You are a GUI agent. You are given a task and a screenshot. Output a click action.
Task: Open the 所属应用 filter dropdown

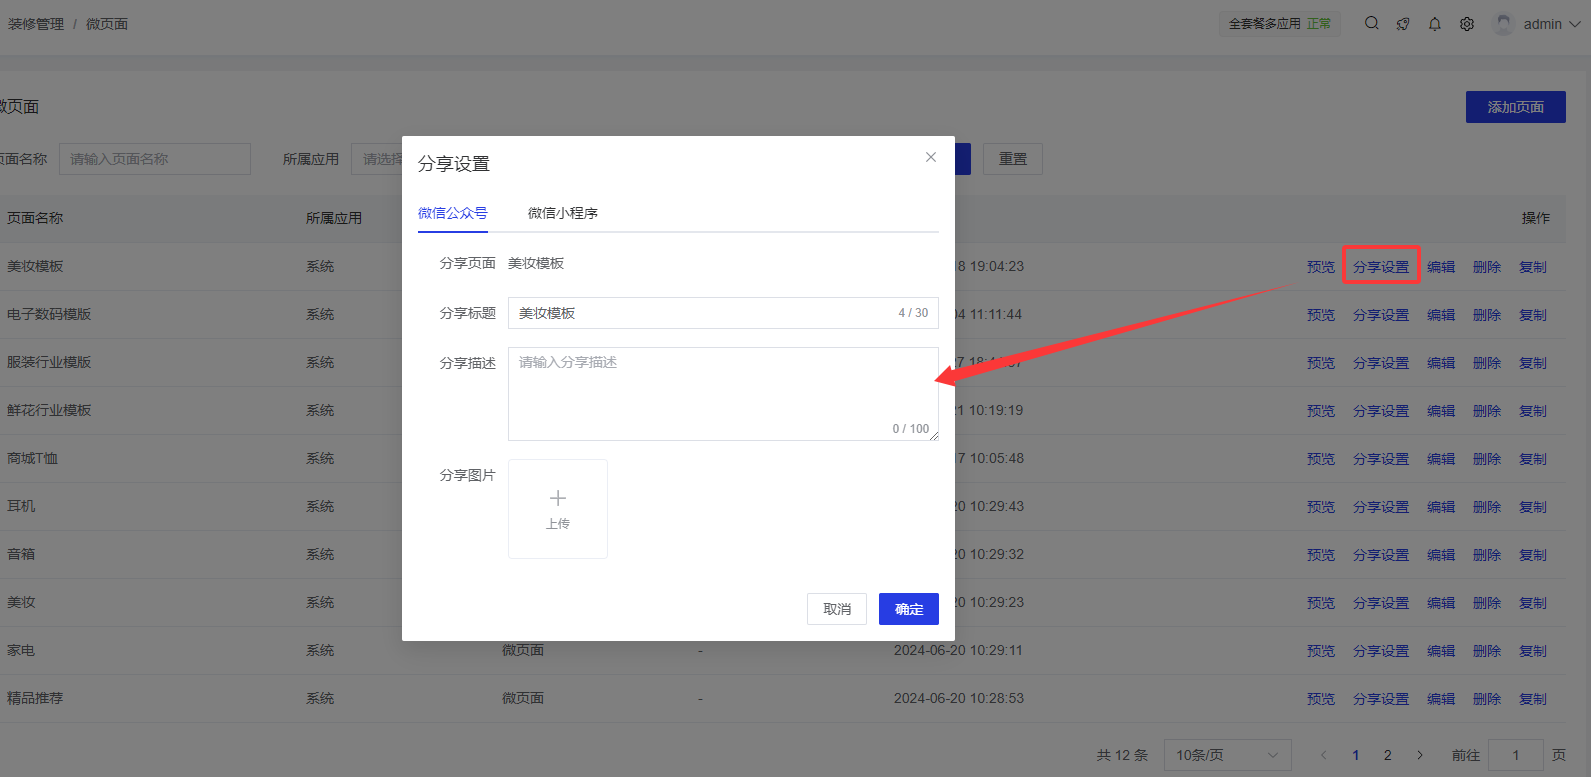(x=378, y=159)
